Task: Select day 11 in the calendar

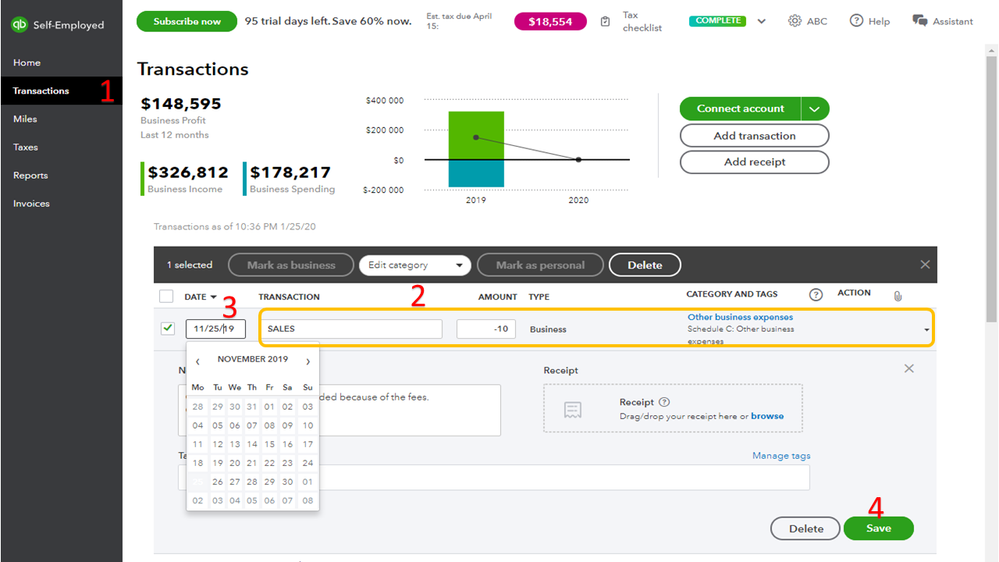Action: (198, 444)
